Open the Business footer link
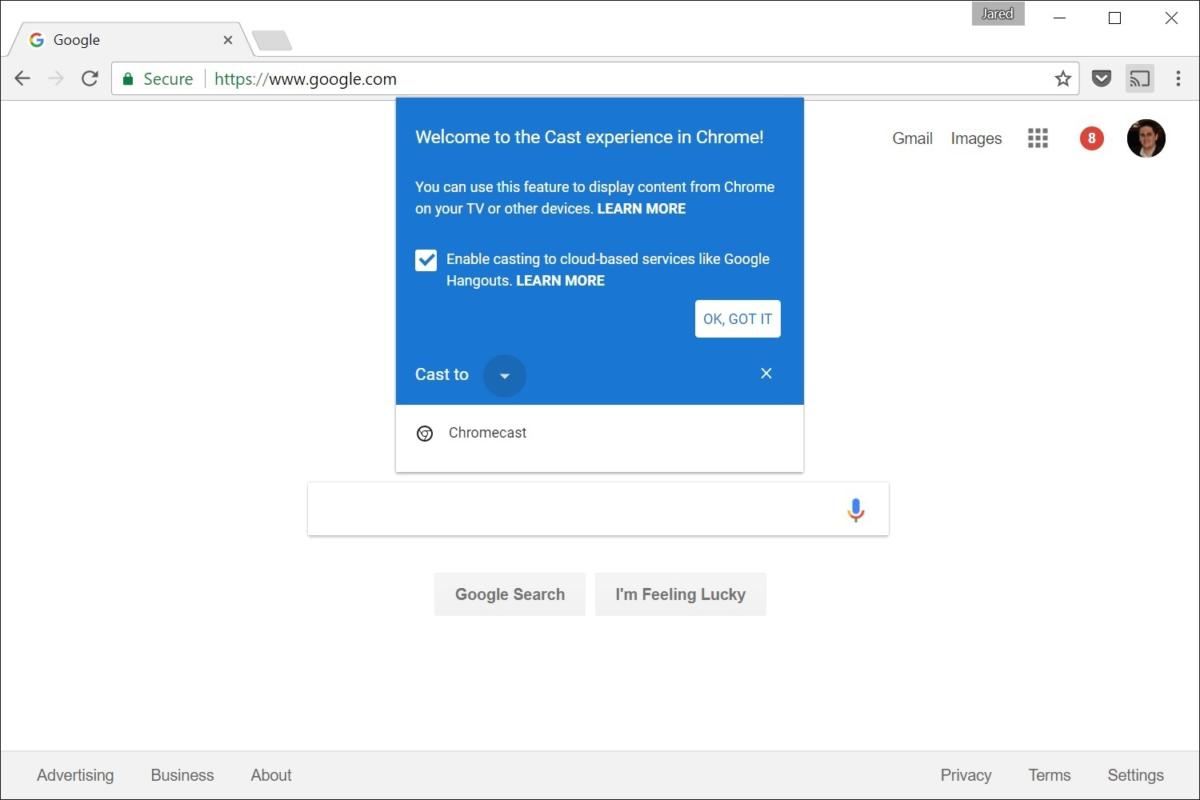Image resolution: width=1200 pixels, height=800 pixels. pyautogui.click(x=182, y=775)
